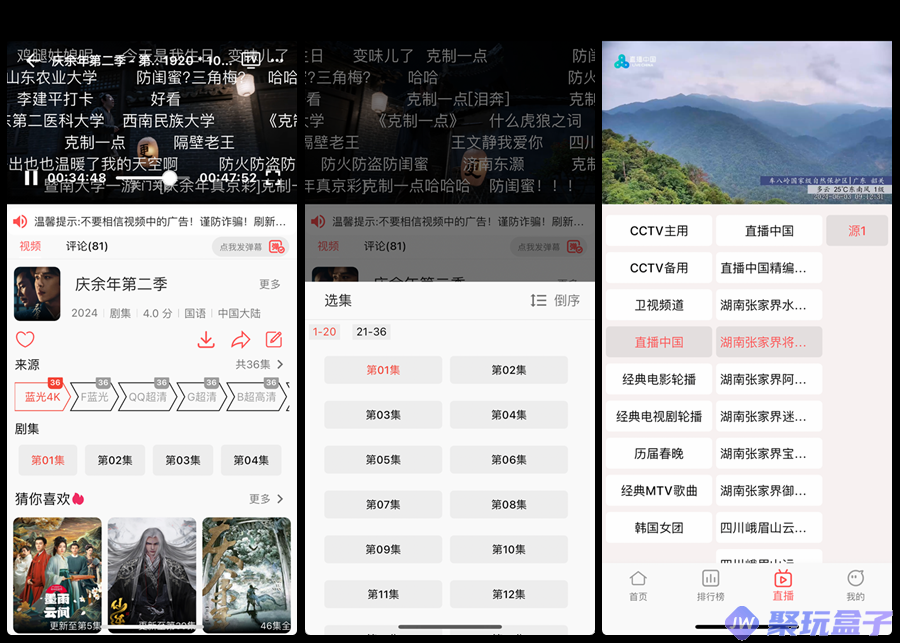This screenshot has width=900, height=643.
Task: Open the 46集全 recommendation poster
Action: (x=247, y=574)
